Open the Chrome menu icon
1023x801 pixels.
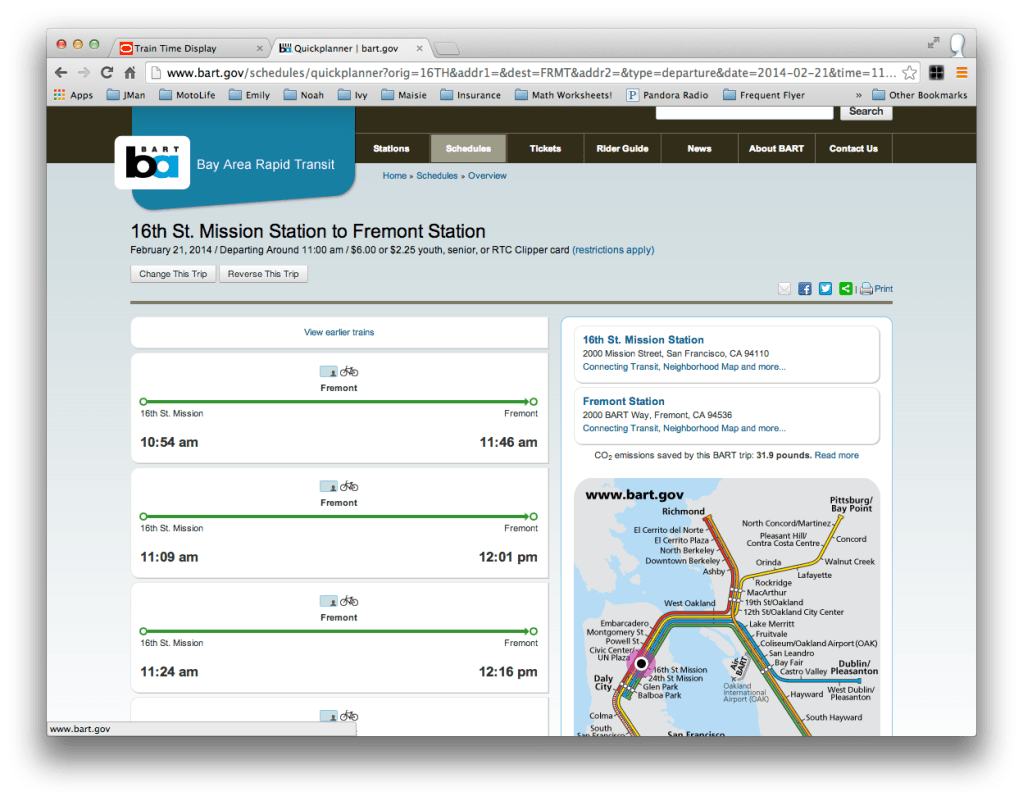point(961,72)
